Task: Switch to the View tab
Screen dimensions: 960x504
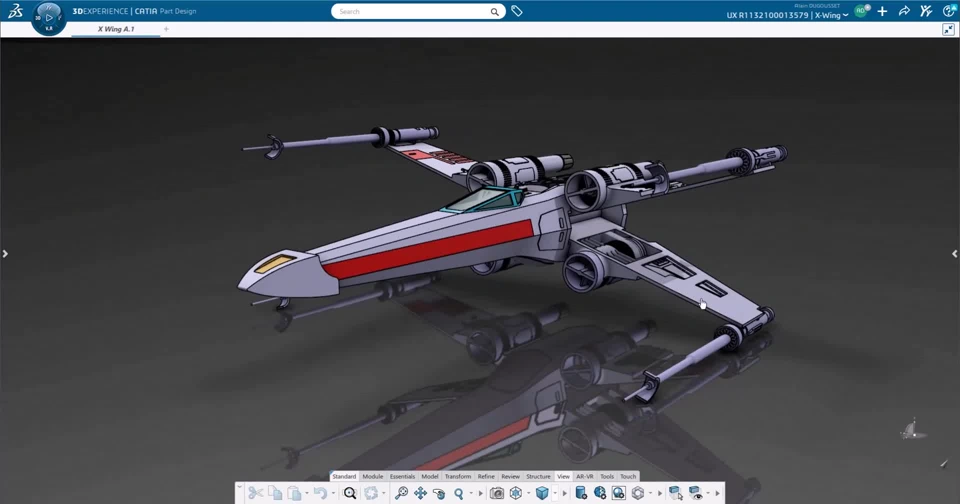Action: click(x=563, y=476)
